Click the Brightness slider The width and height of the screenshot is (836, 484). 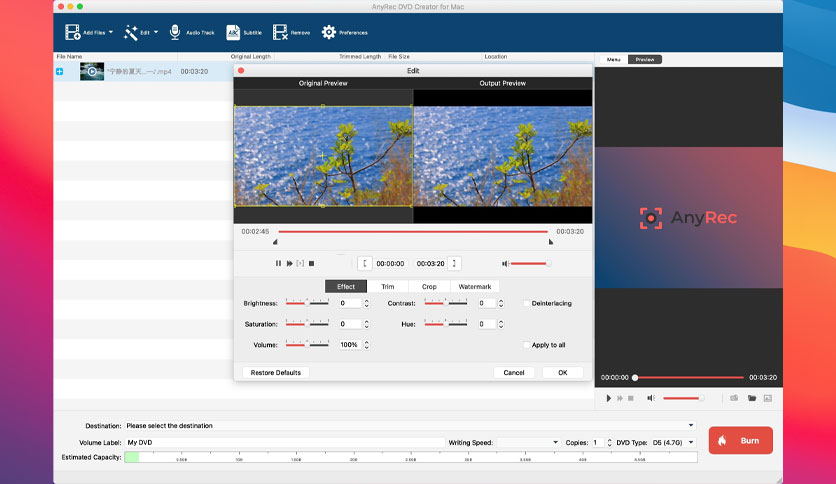(x=307, y=303)
